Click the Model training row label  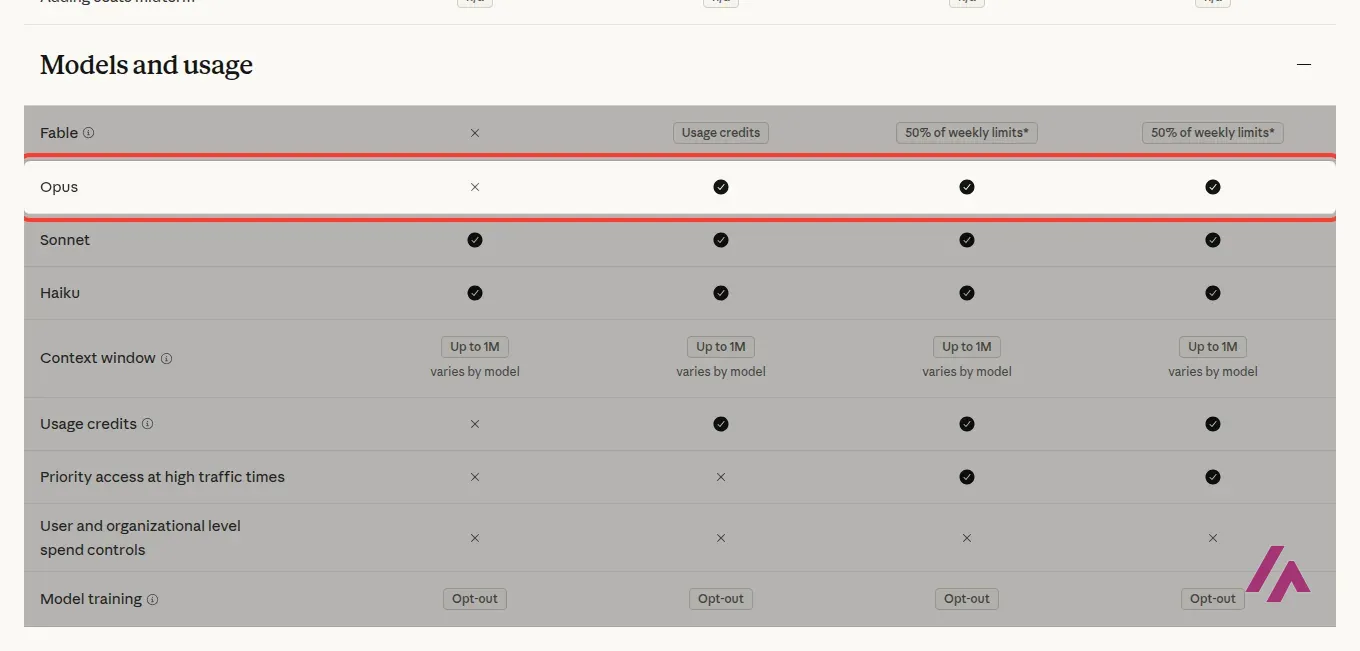tap(91, 599)
